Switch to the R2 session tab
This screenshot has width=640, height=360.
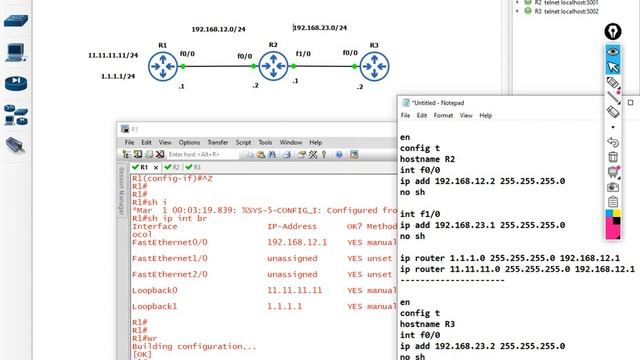[172, 167]
